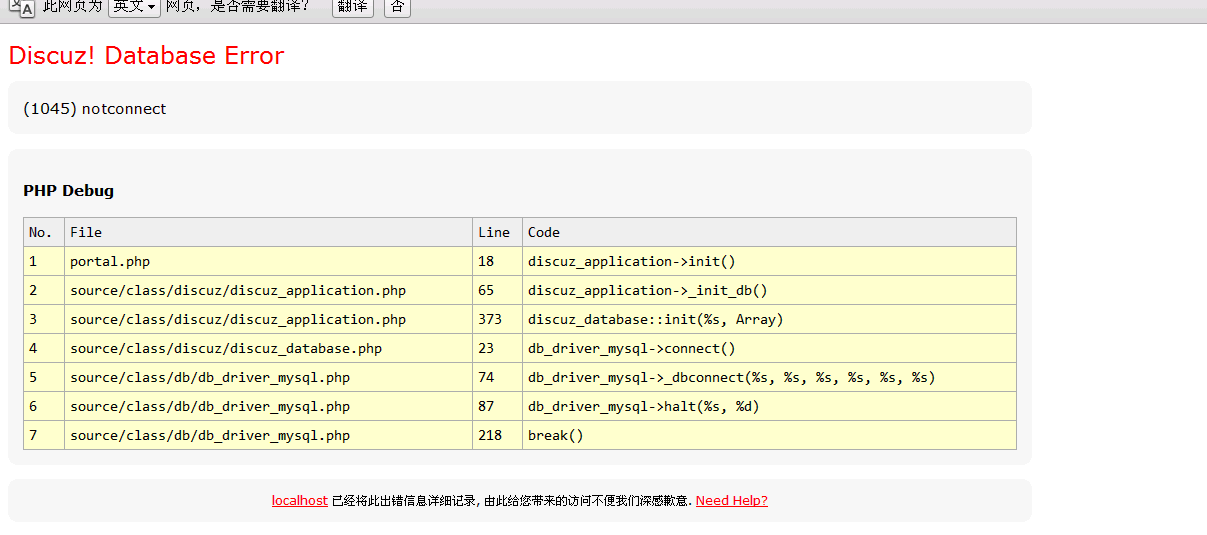Click the Discuz! Database Error heading
Screen dimensions: 1207x535
[x=146, y=56]
